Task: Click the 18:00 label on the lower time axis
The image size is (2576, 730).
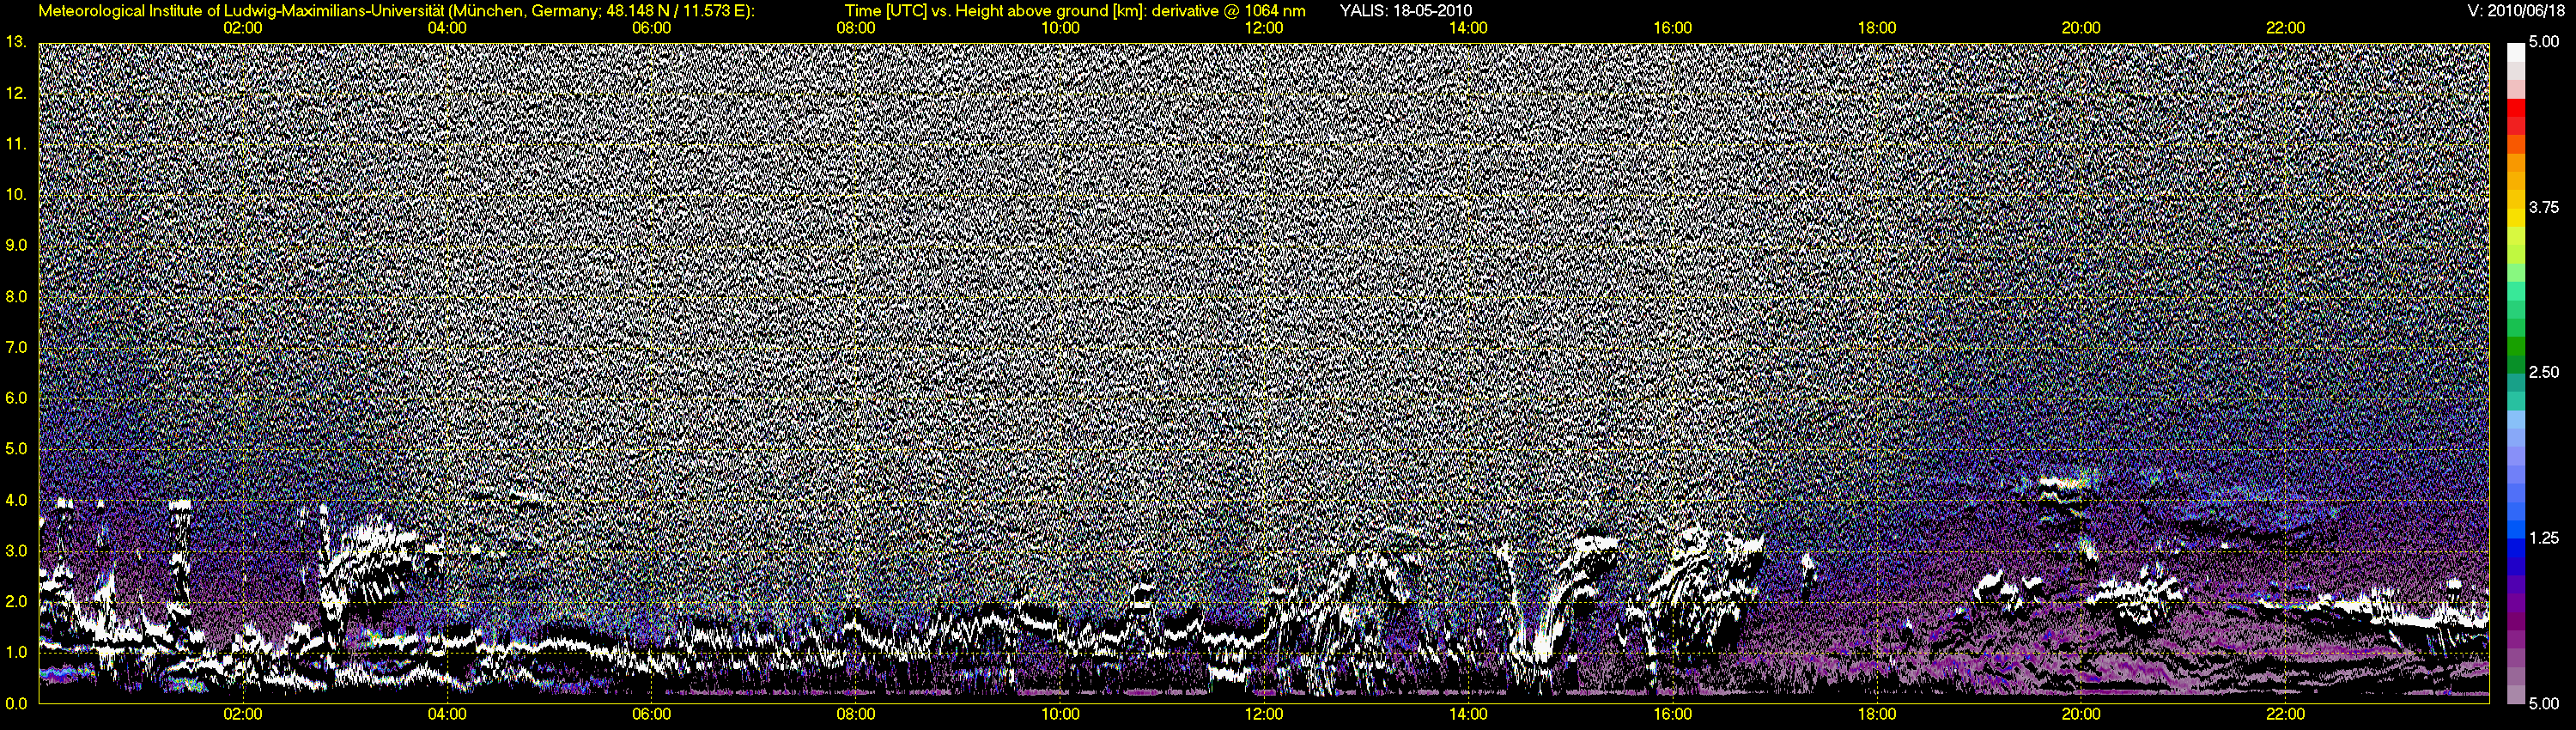Action: [x=1877, y=714]
